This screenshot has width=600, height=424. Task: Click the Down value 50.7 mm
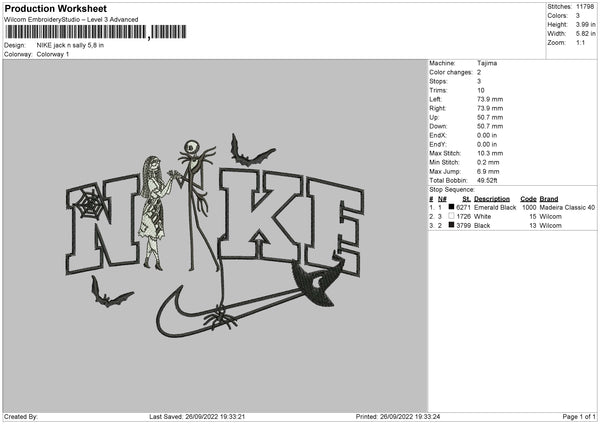point(490,126)
